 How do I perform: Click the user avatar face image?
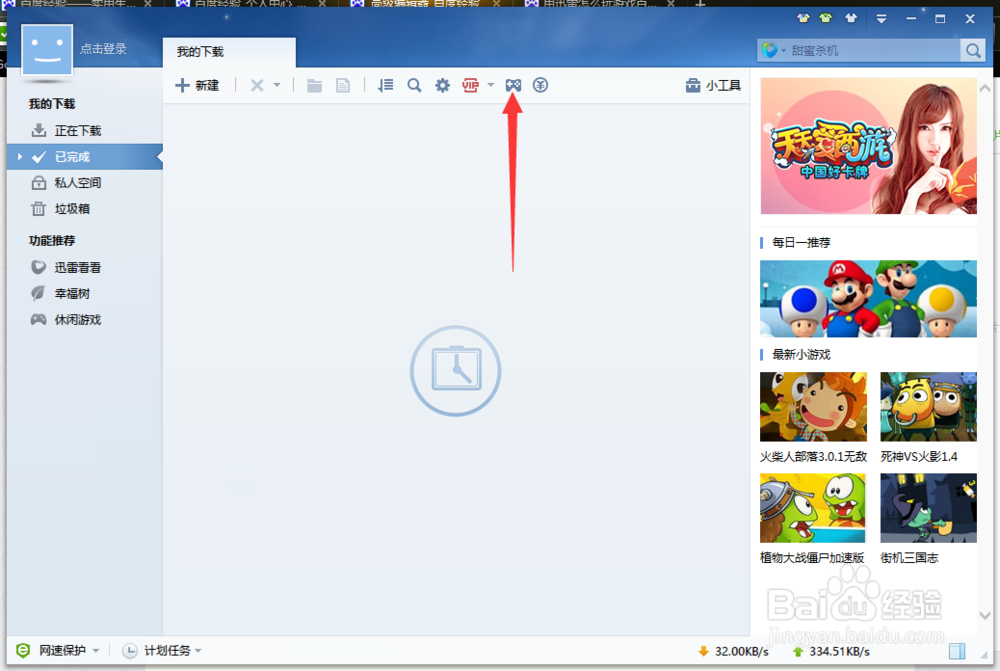coord(47,50)
